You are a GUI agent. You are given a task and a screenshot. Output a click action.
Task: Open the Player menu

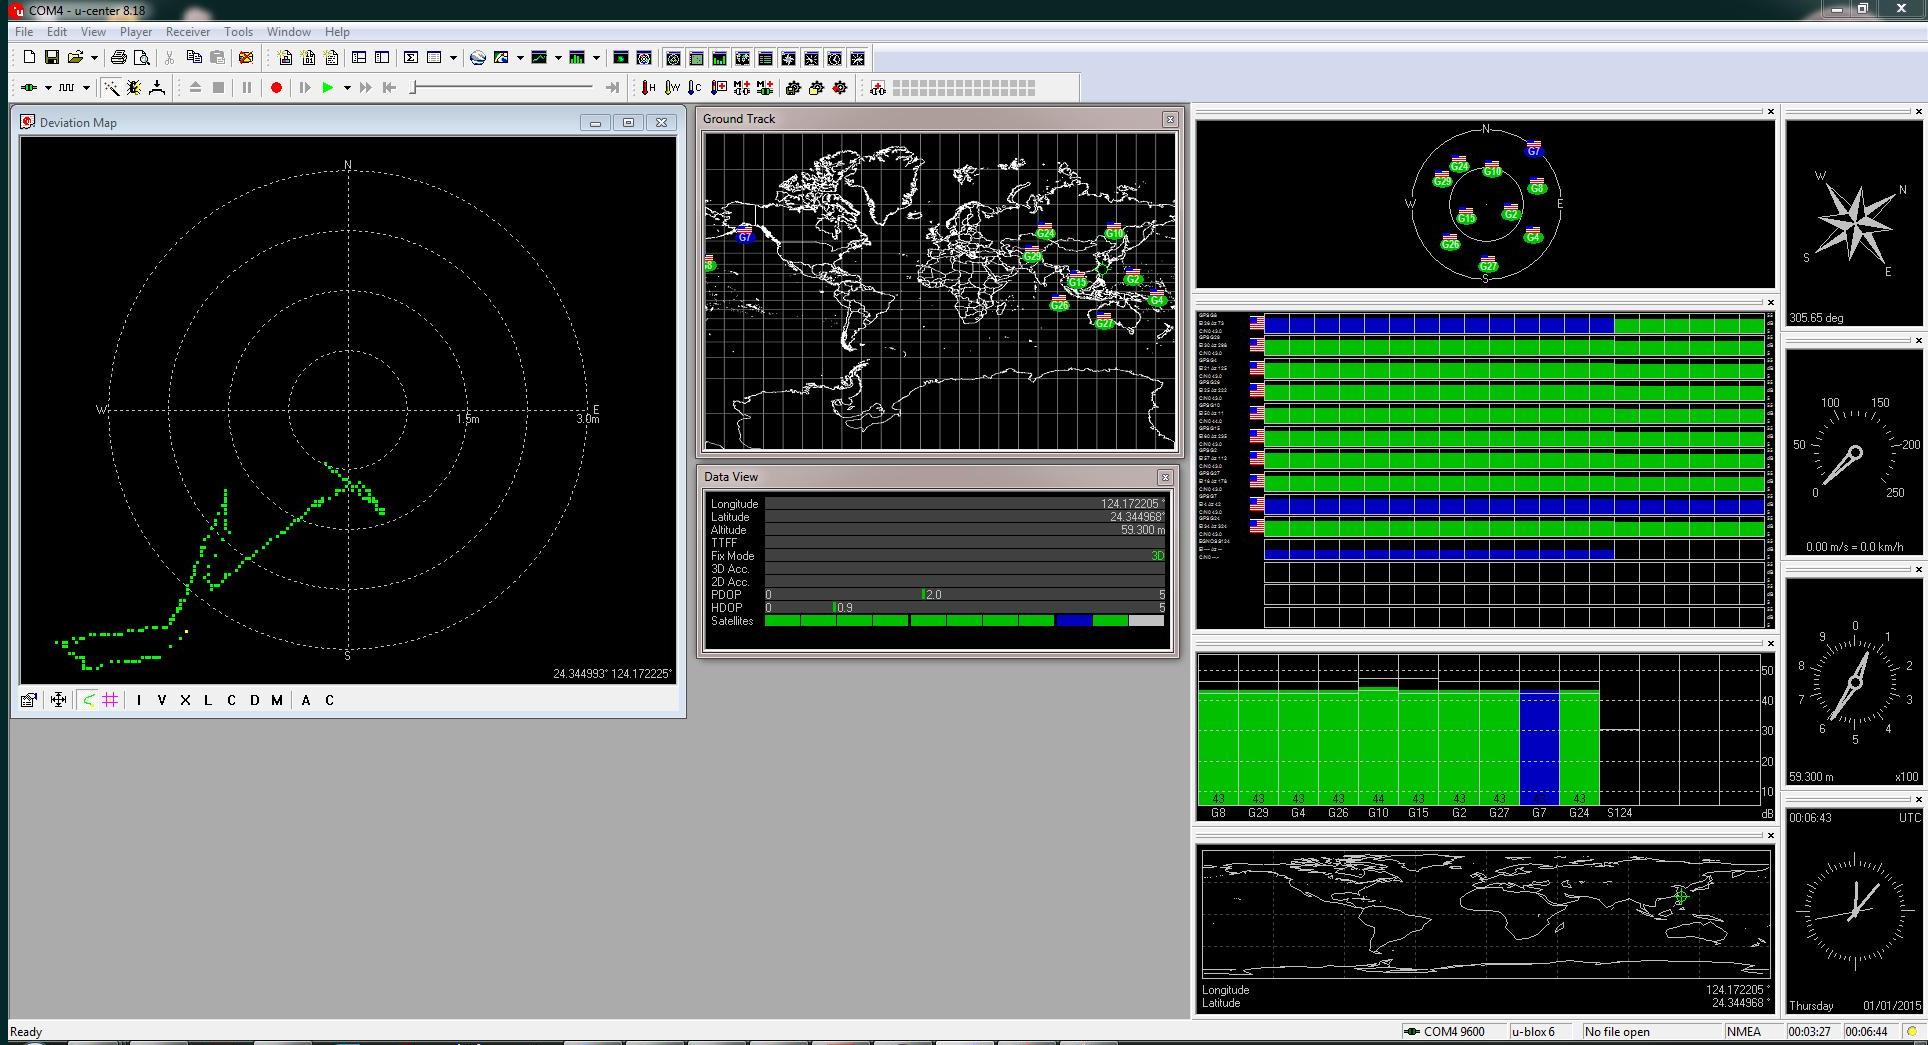pyautogui.click(x=136, y=32)
